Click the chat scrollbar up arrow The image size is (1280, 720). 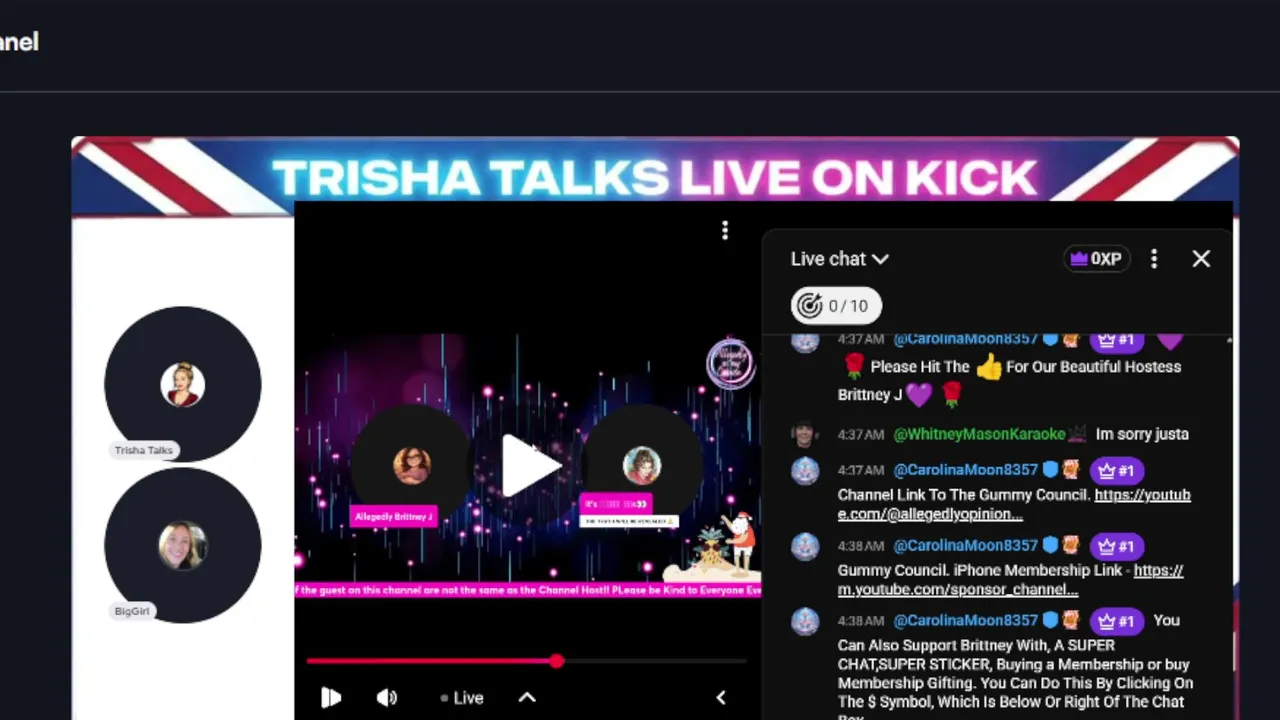pyautogui.click(x=1229, y=341)
